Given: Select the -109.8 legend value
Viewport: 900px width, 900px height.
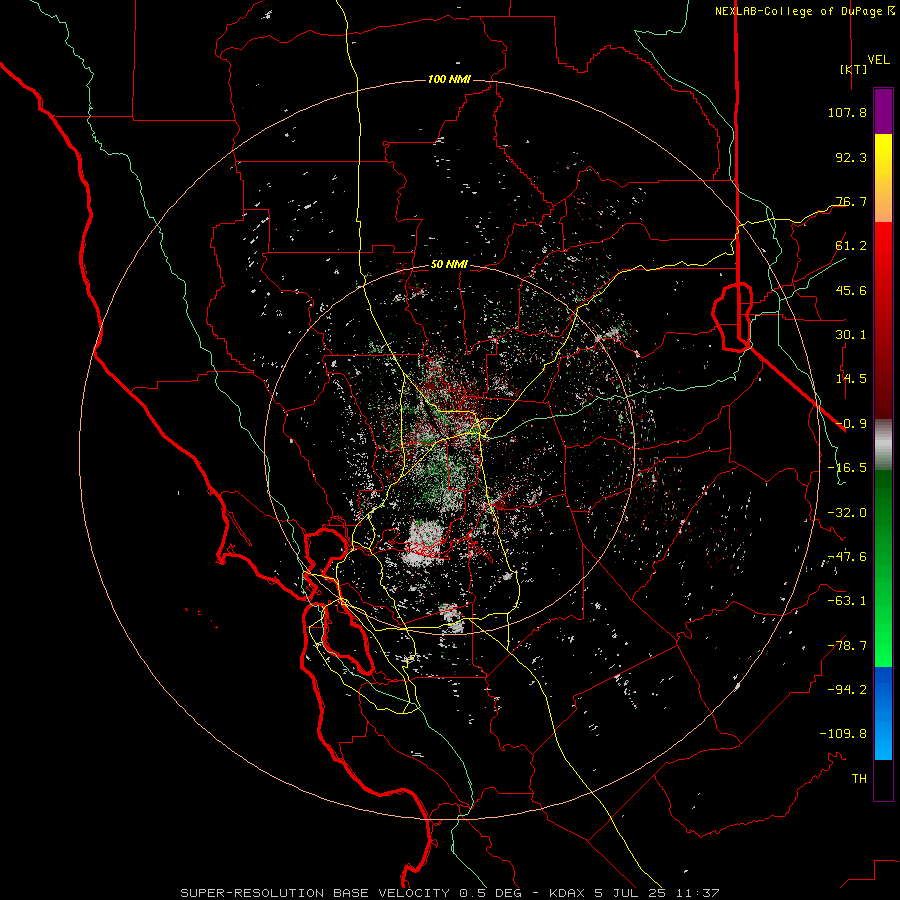Looking at the screenshot, I should 843,734.
